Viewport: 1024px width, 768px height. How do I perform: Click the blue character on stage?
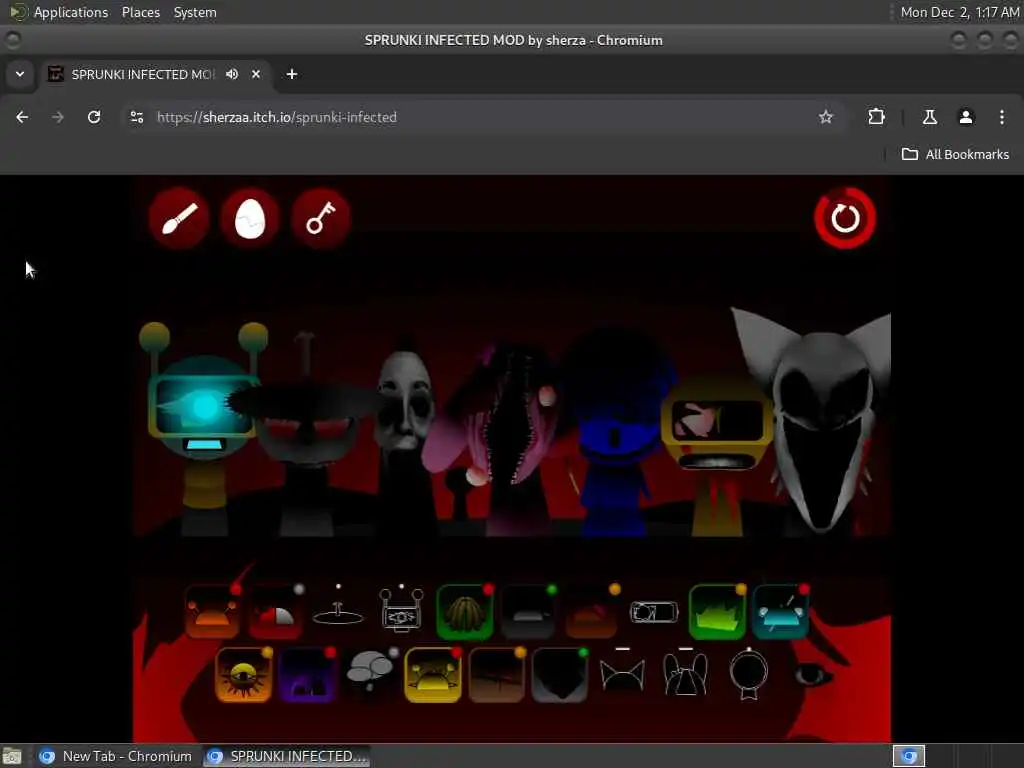[615, 434]
